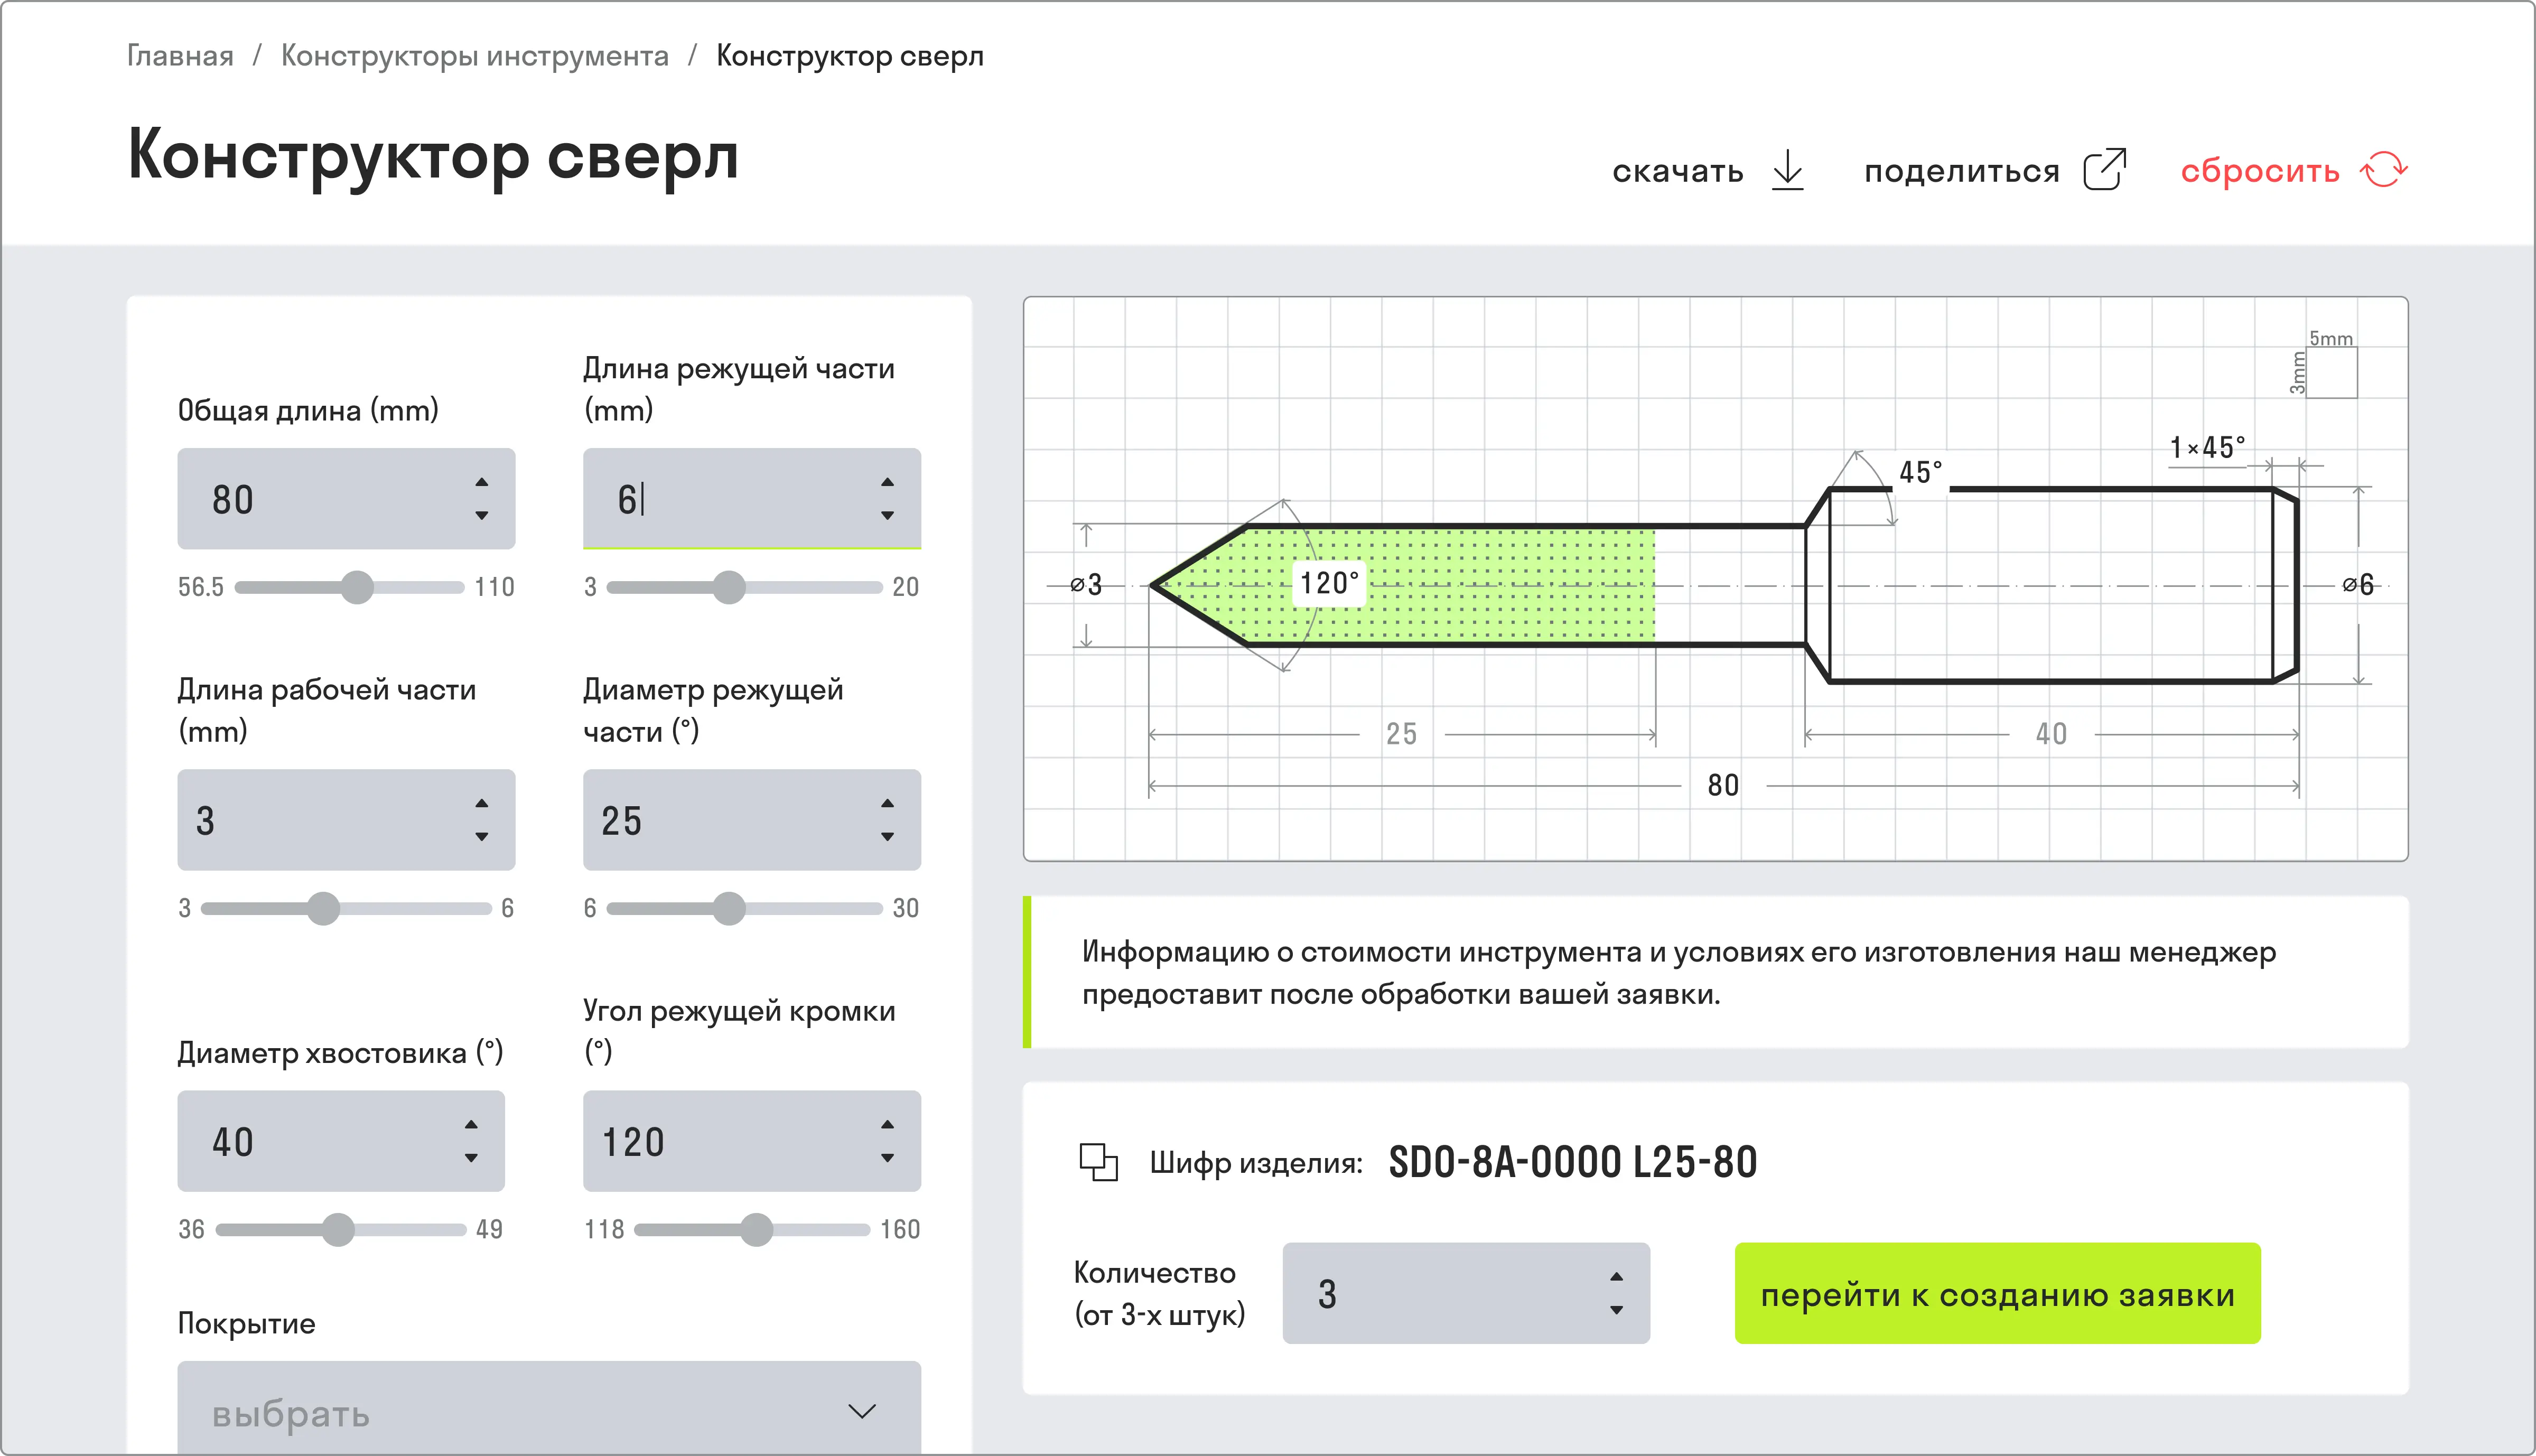The height and width of the screenshot is (1456, 2536).
Task: Click the 1×45° chamfer label on drawing
Action: [x=2207, y=447]
